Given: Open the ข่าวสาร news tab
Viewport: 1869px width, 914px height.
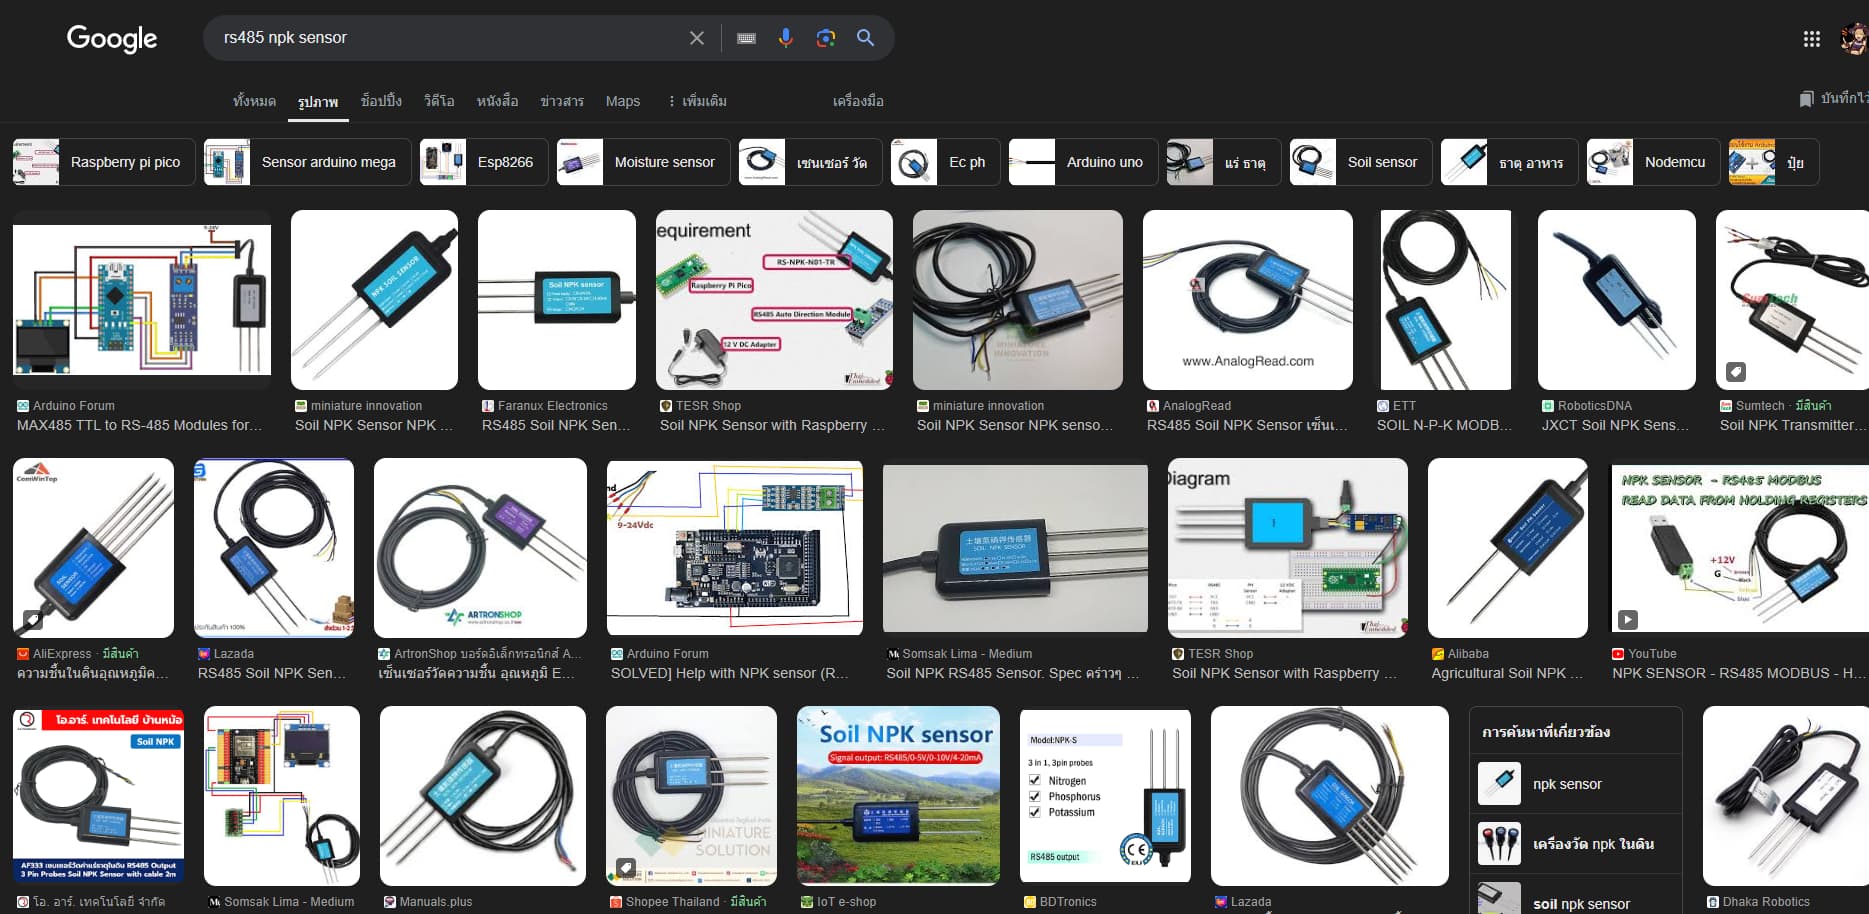Looking at the screenshot, I should tap(562, 101).
